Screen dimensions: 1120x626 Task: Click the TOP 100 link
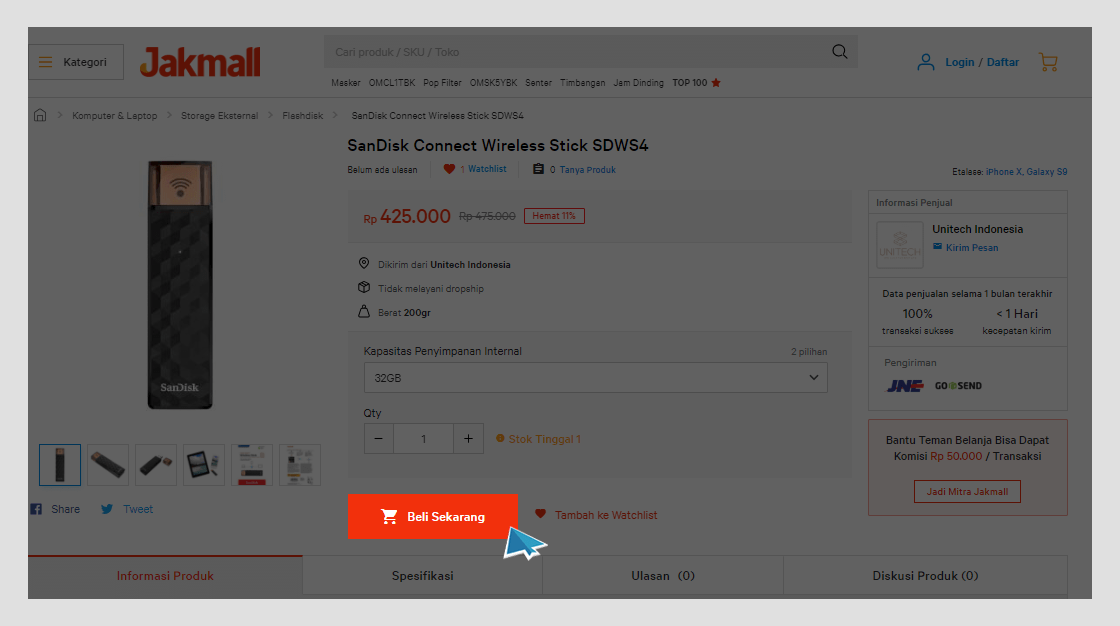point(689,83)
